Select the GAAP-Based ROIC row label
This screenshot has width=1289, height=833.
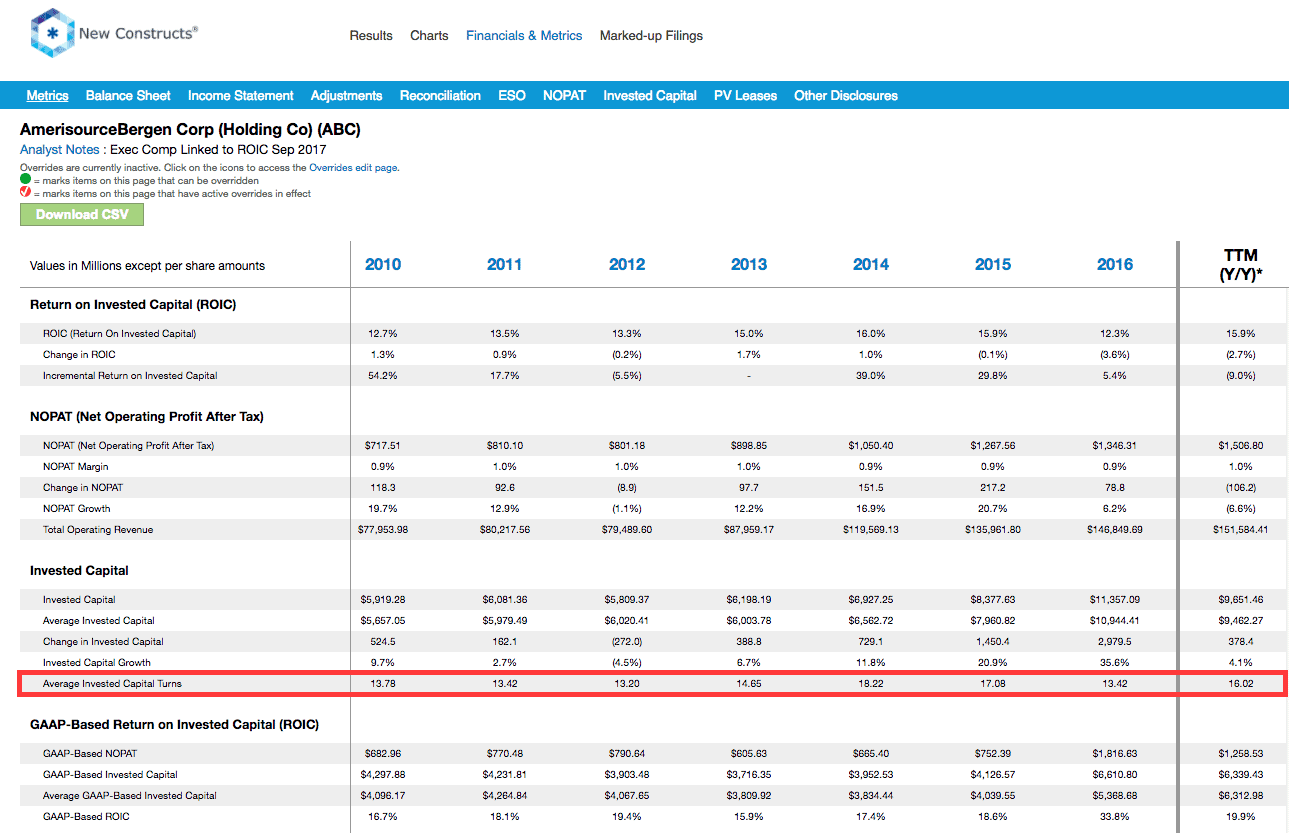86,816
